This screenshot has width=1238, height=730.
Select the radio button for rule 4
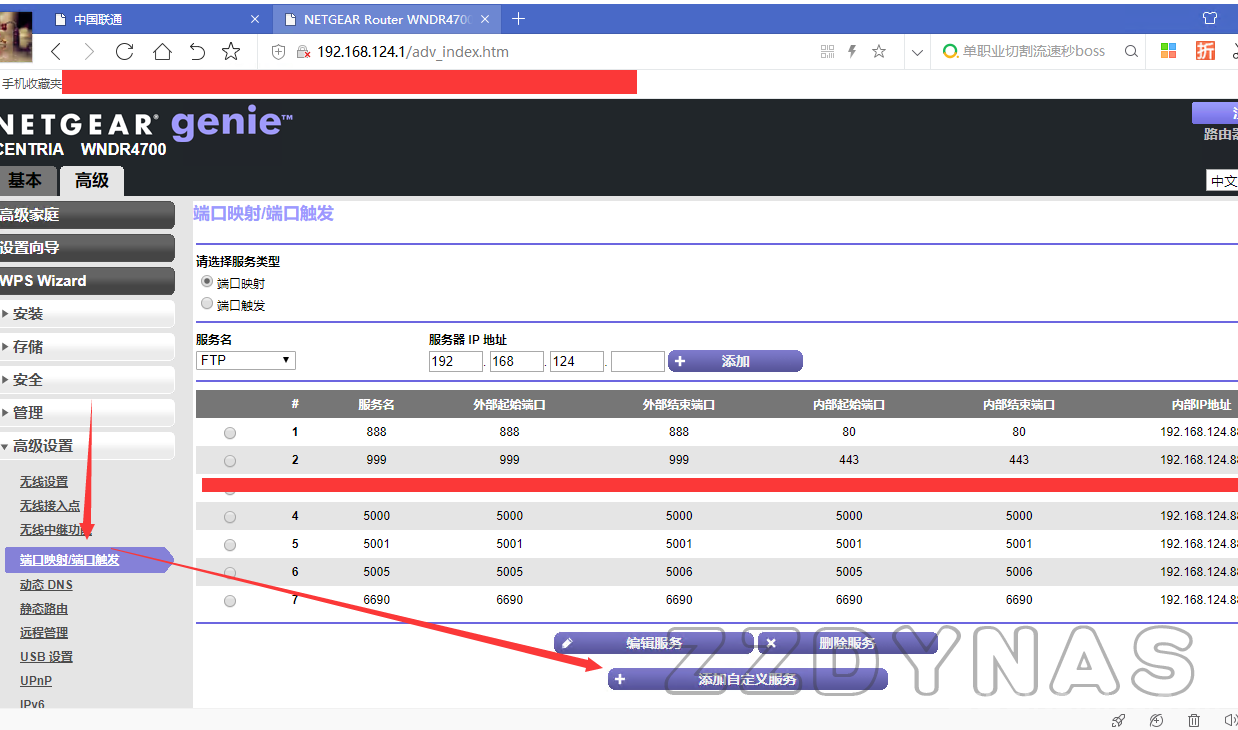[230, 517]
